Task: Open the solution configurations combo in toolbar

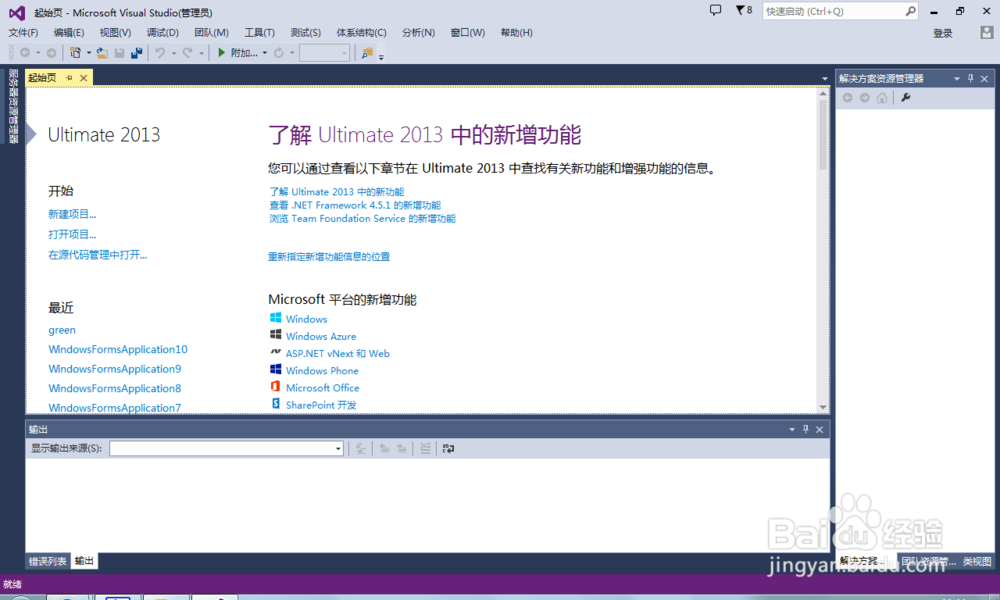Action: [325, 53]
